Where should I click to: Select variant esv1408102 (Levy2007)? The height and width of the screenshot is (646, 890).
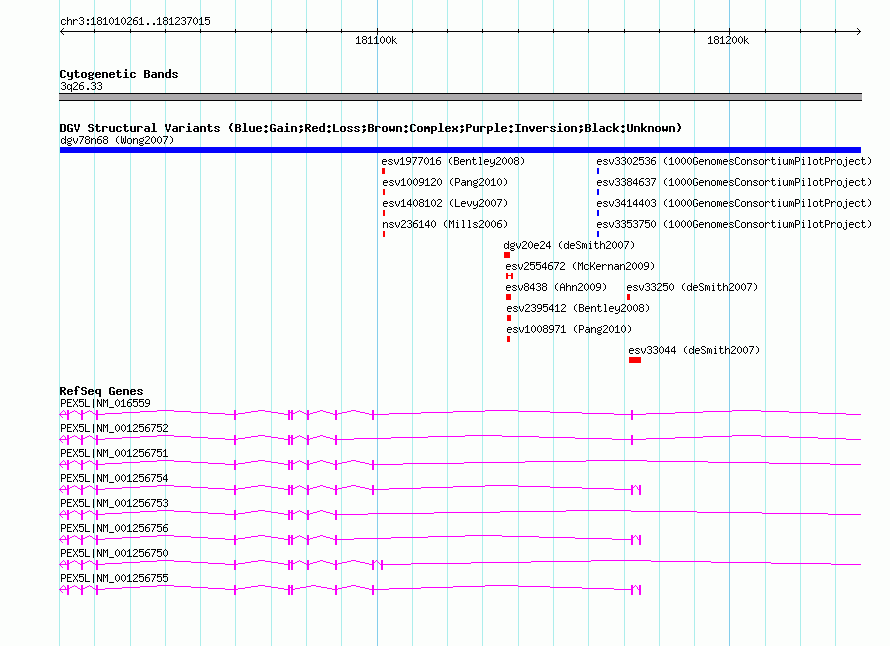click(x=445, y=203)
